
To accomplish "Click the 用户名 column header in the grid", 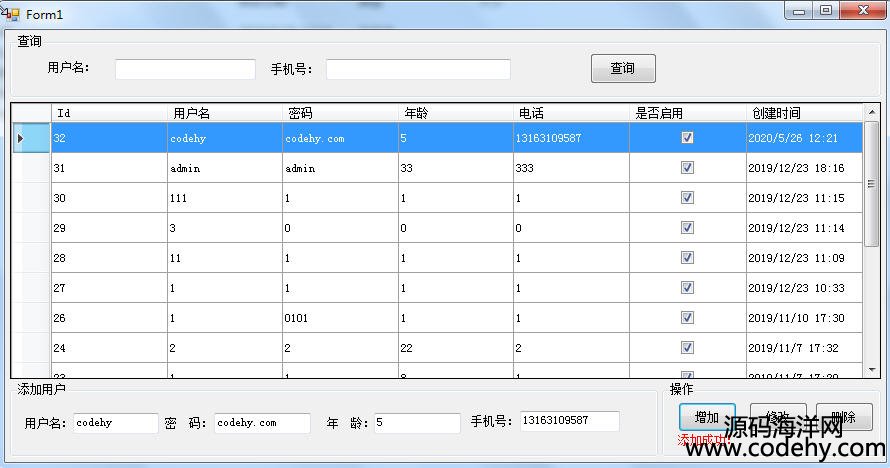I will 225,113.
